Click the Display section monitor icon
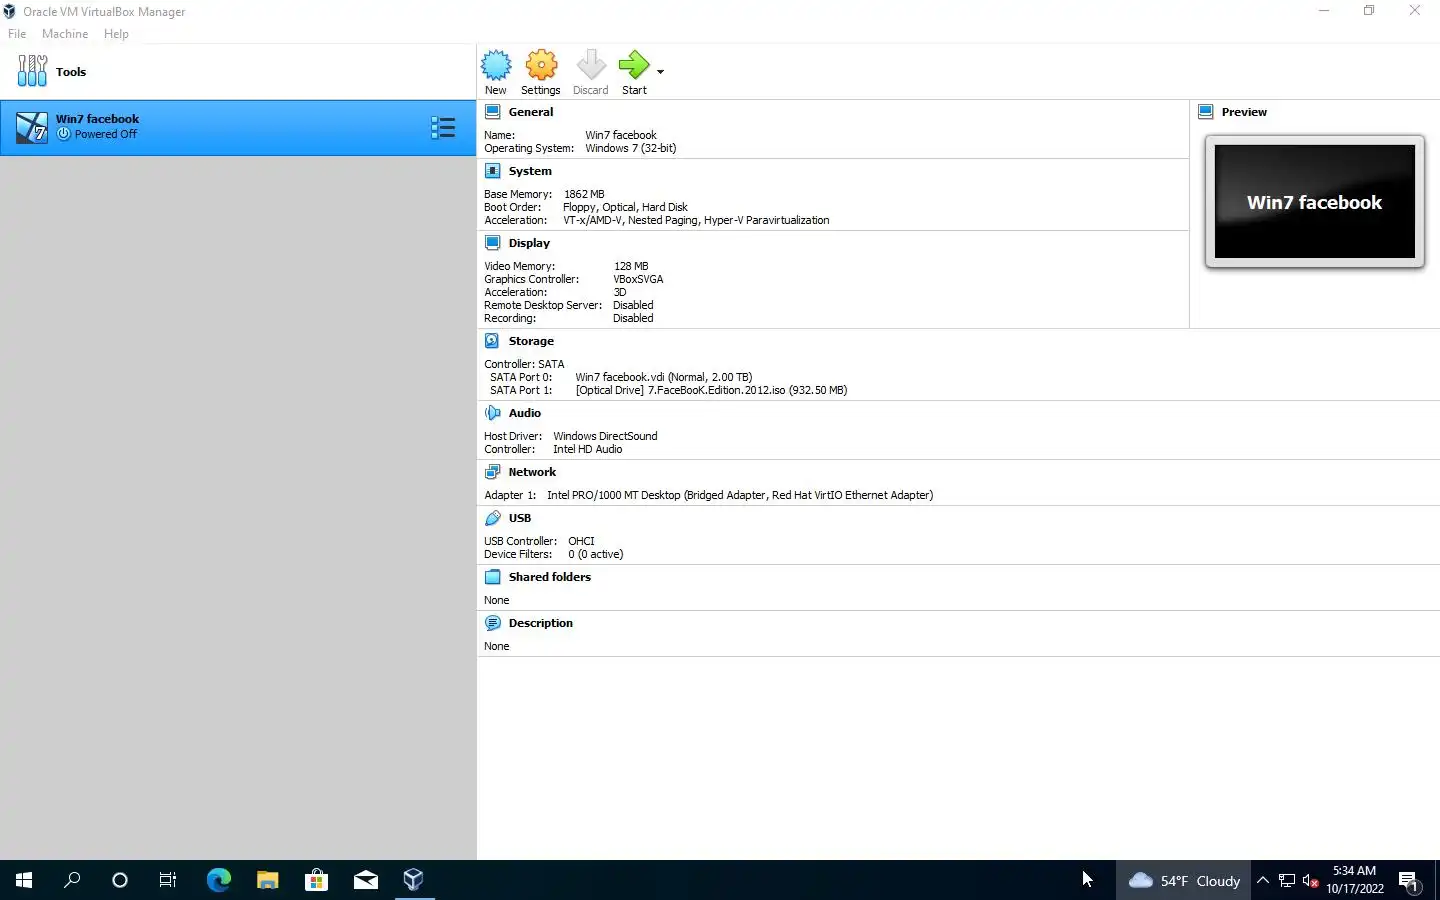1440x900 pixels. pos(492,243)
